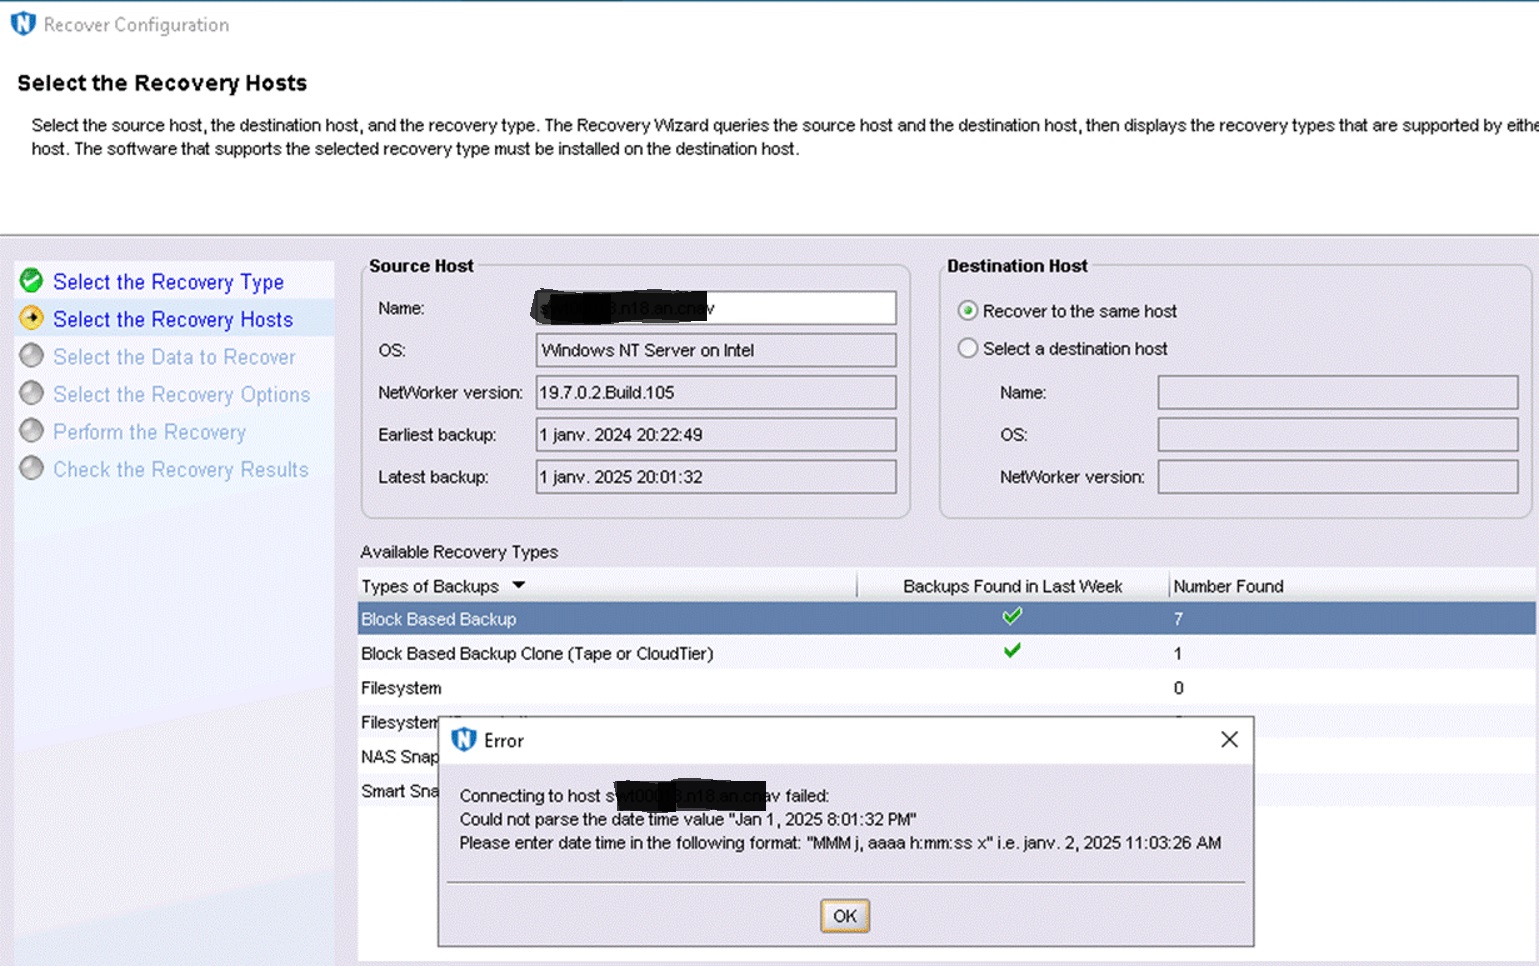Click the gray circle icon beside Check the Recovery Results

31,468
